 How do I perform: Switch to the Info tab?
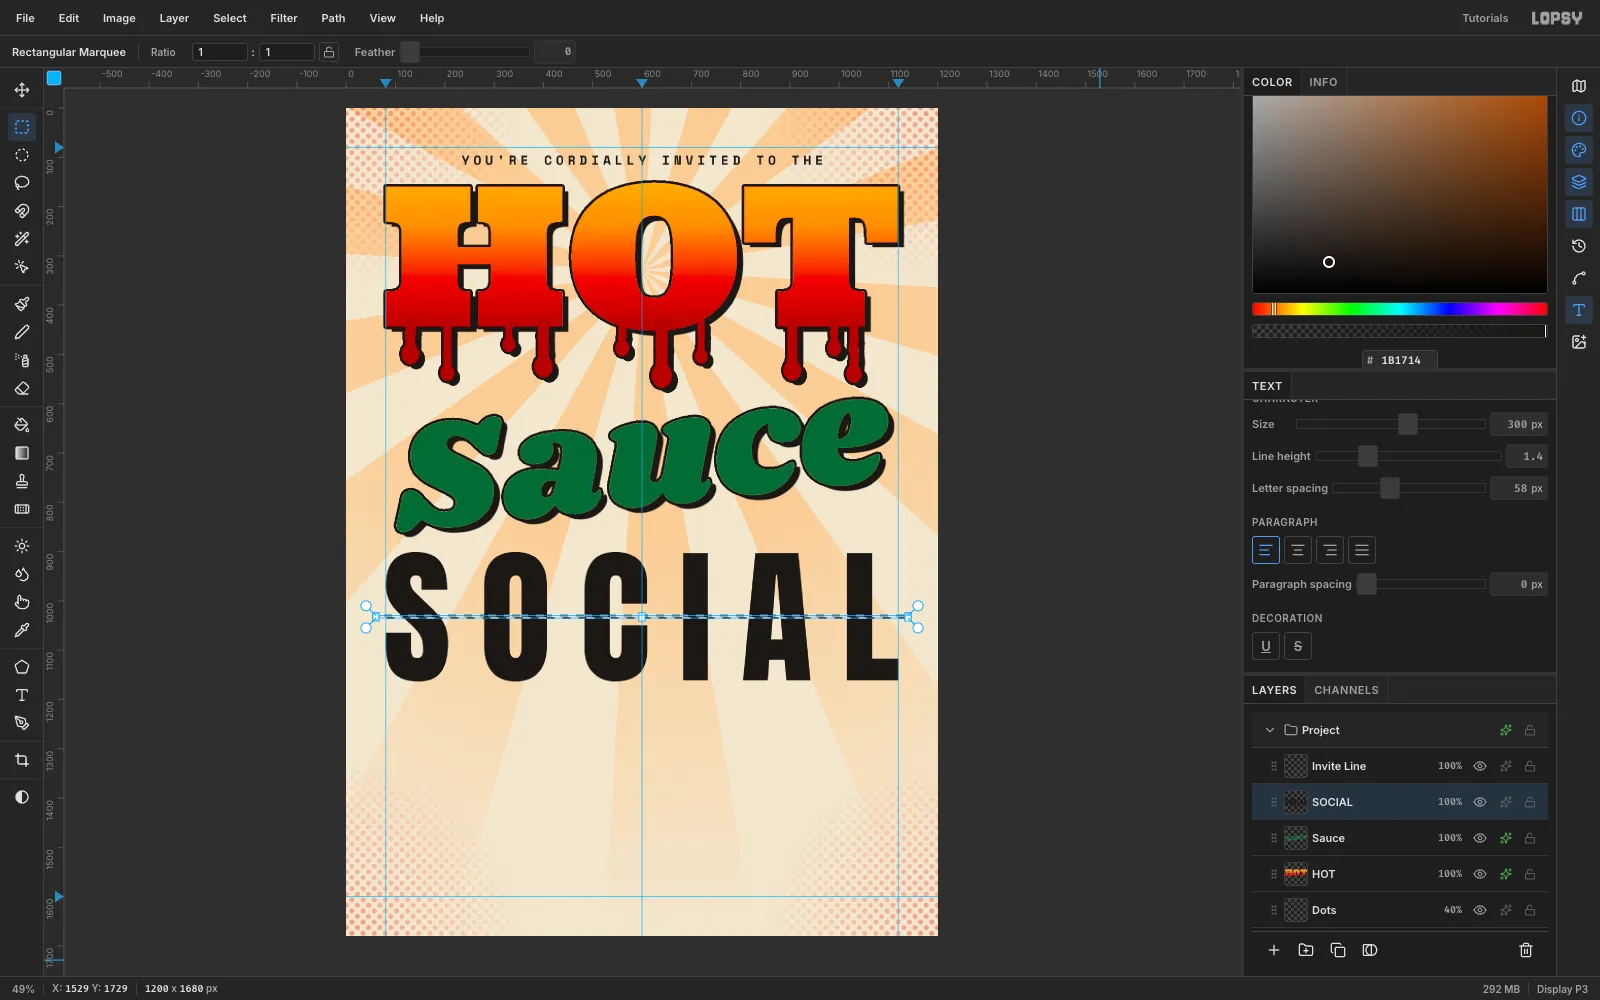(x=1323, y=82)
